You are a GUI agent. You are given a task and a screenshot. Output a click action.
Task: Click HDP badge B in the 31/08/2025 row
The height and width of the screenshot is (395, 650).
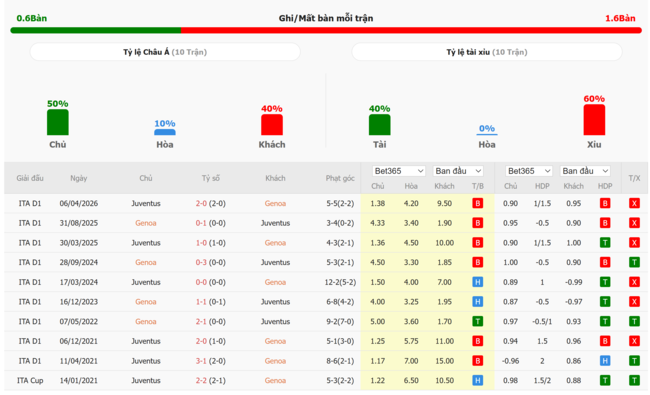605,223
